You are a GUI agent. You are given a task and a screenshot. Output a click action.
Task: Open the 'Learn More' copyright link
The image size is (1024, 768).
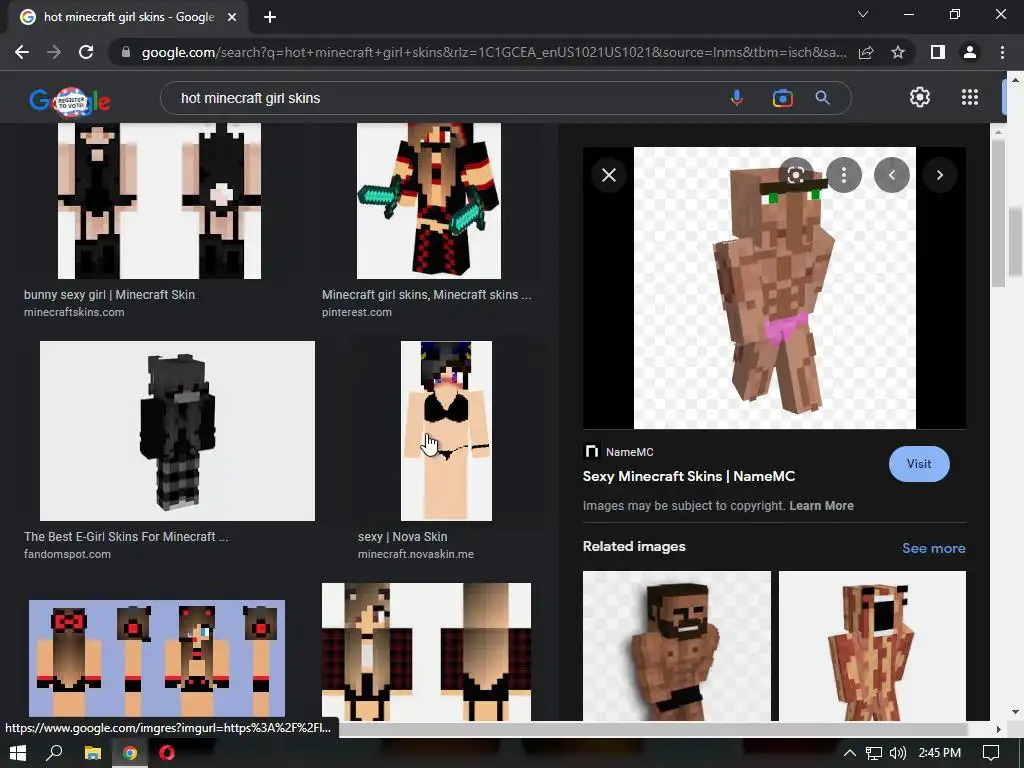coord(821,505)
